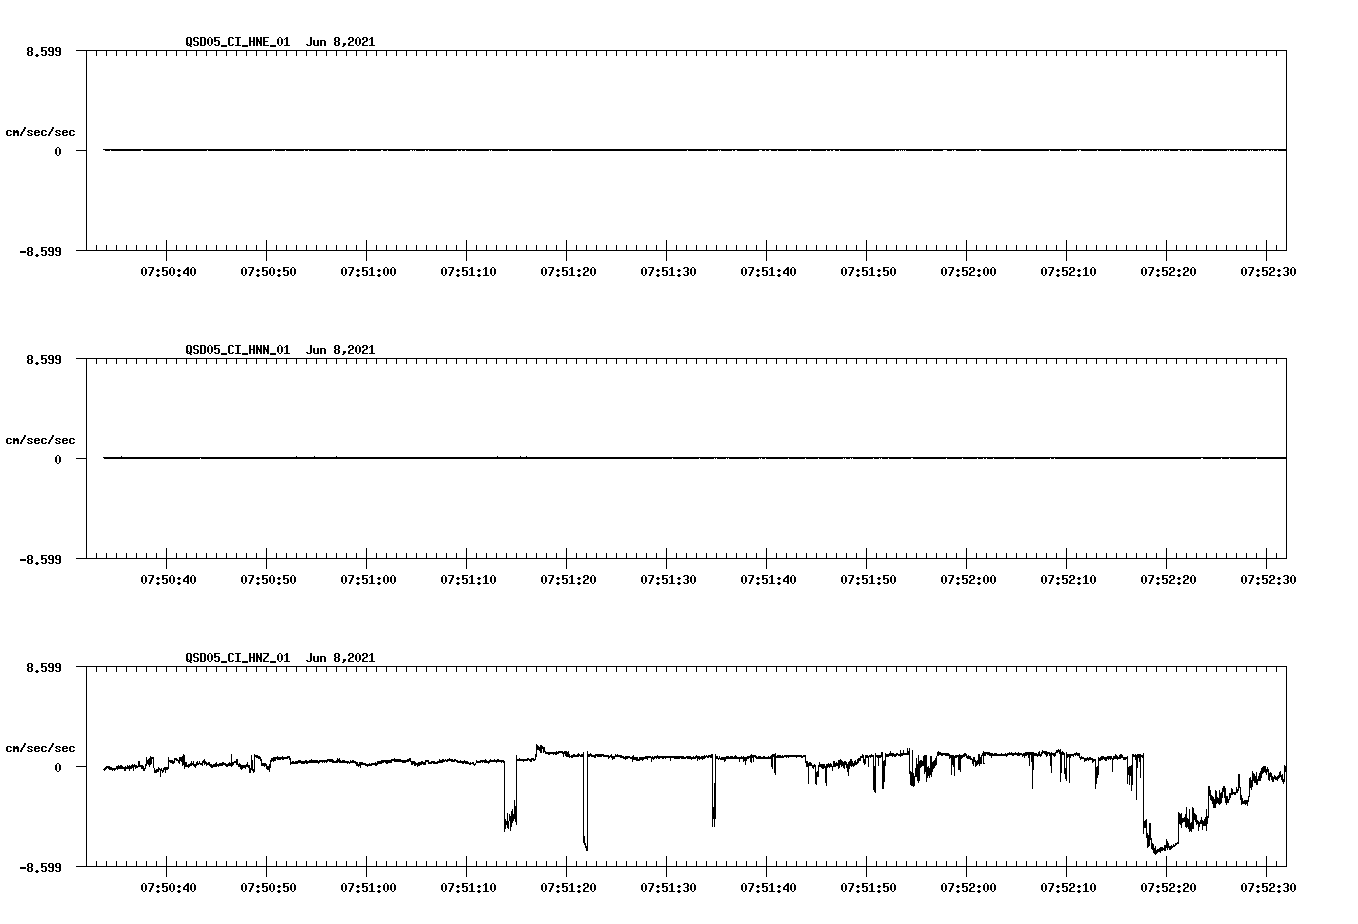Click the HNN plot's -8.599 lower limit
The height and width of the screenshot is (924, 1358).
tap(39, 559)
